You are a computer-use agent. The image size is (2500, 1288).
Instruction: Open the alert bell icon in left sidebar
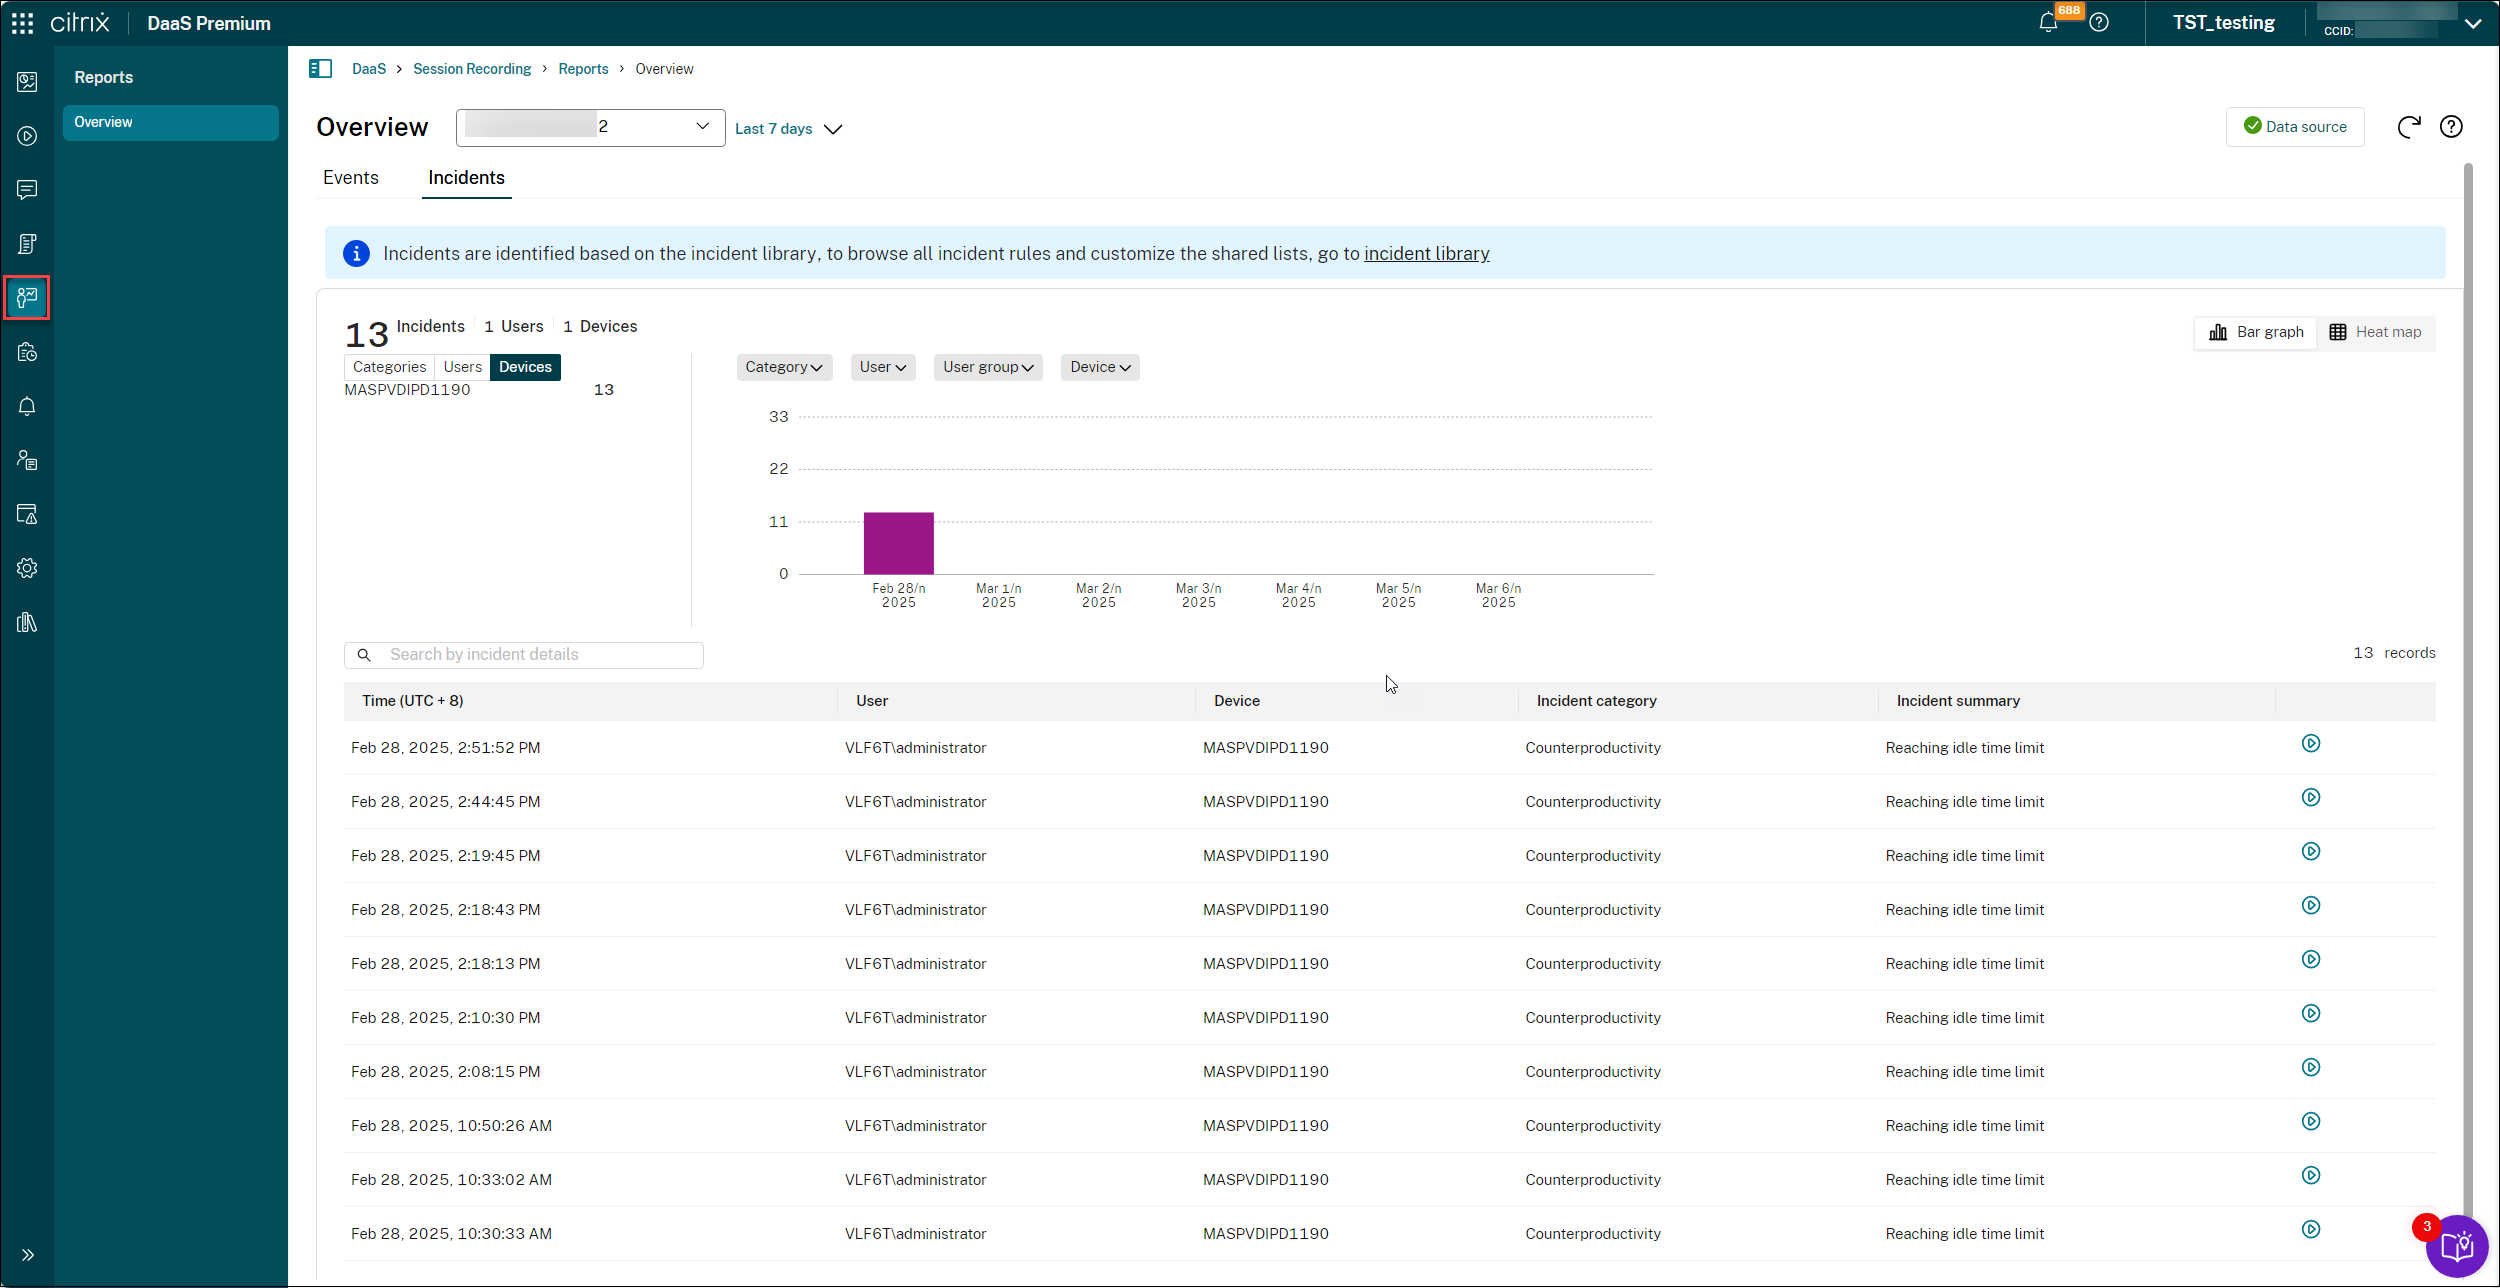click(27, 406)
